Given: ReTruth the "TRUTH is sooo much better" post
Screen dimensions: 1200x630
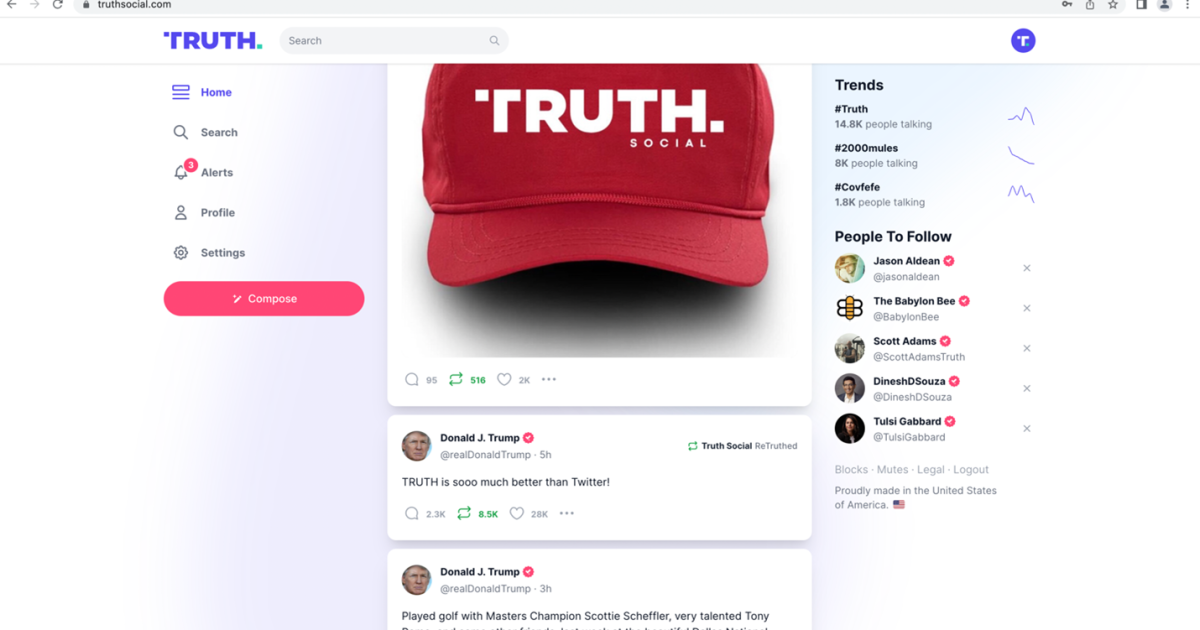Looking at the screenshot, I should [464, 514].
